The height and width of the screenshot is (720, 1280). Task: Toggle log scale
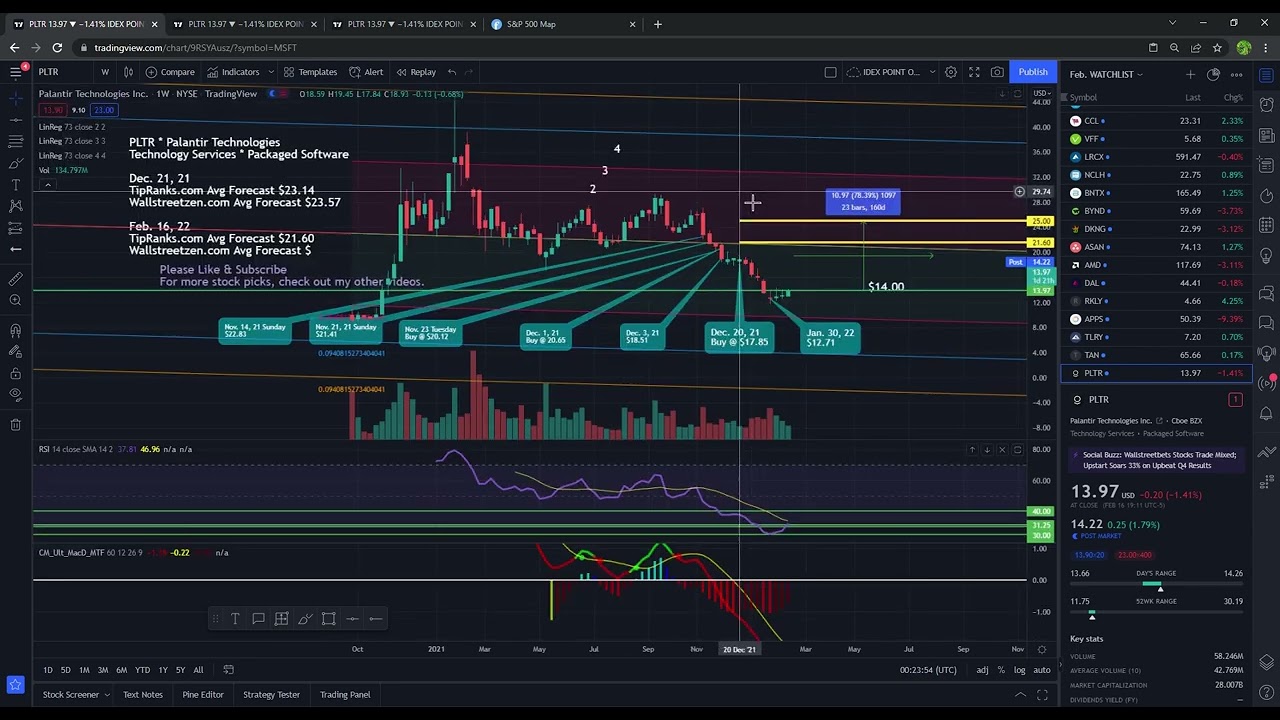(1019, 670)
